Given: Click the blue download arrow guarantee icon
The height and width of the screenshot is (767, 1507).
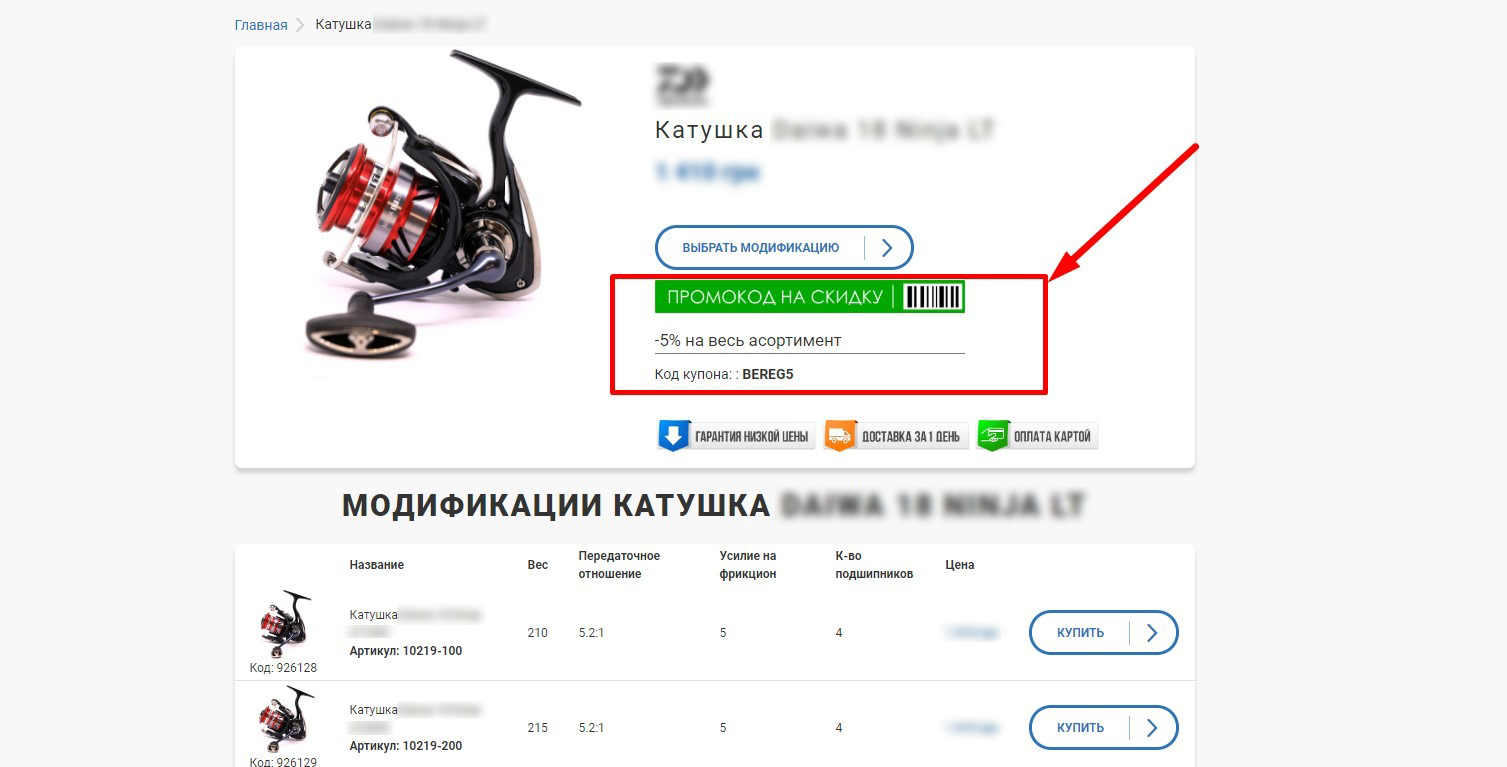Looking at the screenshot, I should coord(673,436).
